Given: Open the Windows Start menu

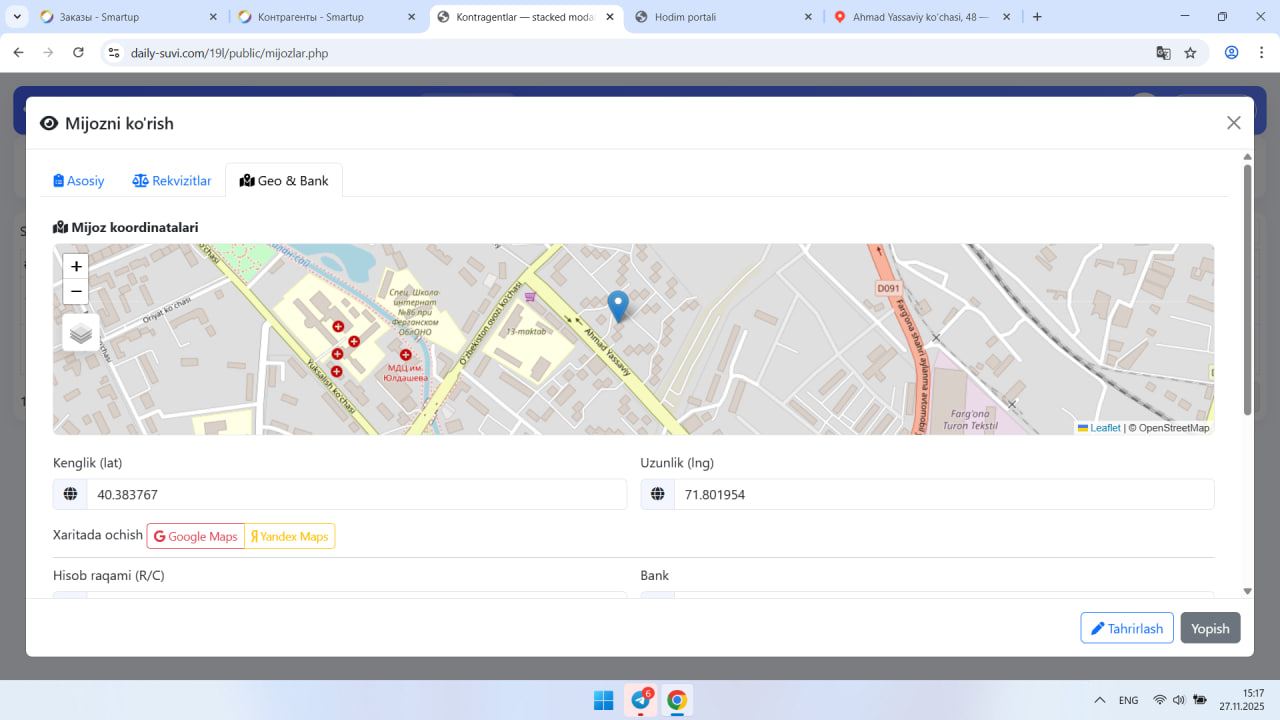Looking at the screenshot, I should coord(603,700).
